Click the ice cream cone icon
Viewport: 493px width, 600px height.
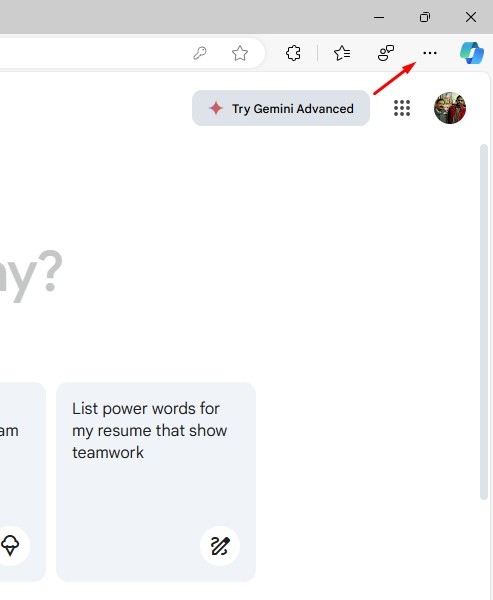(x=10, y=545)
